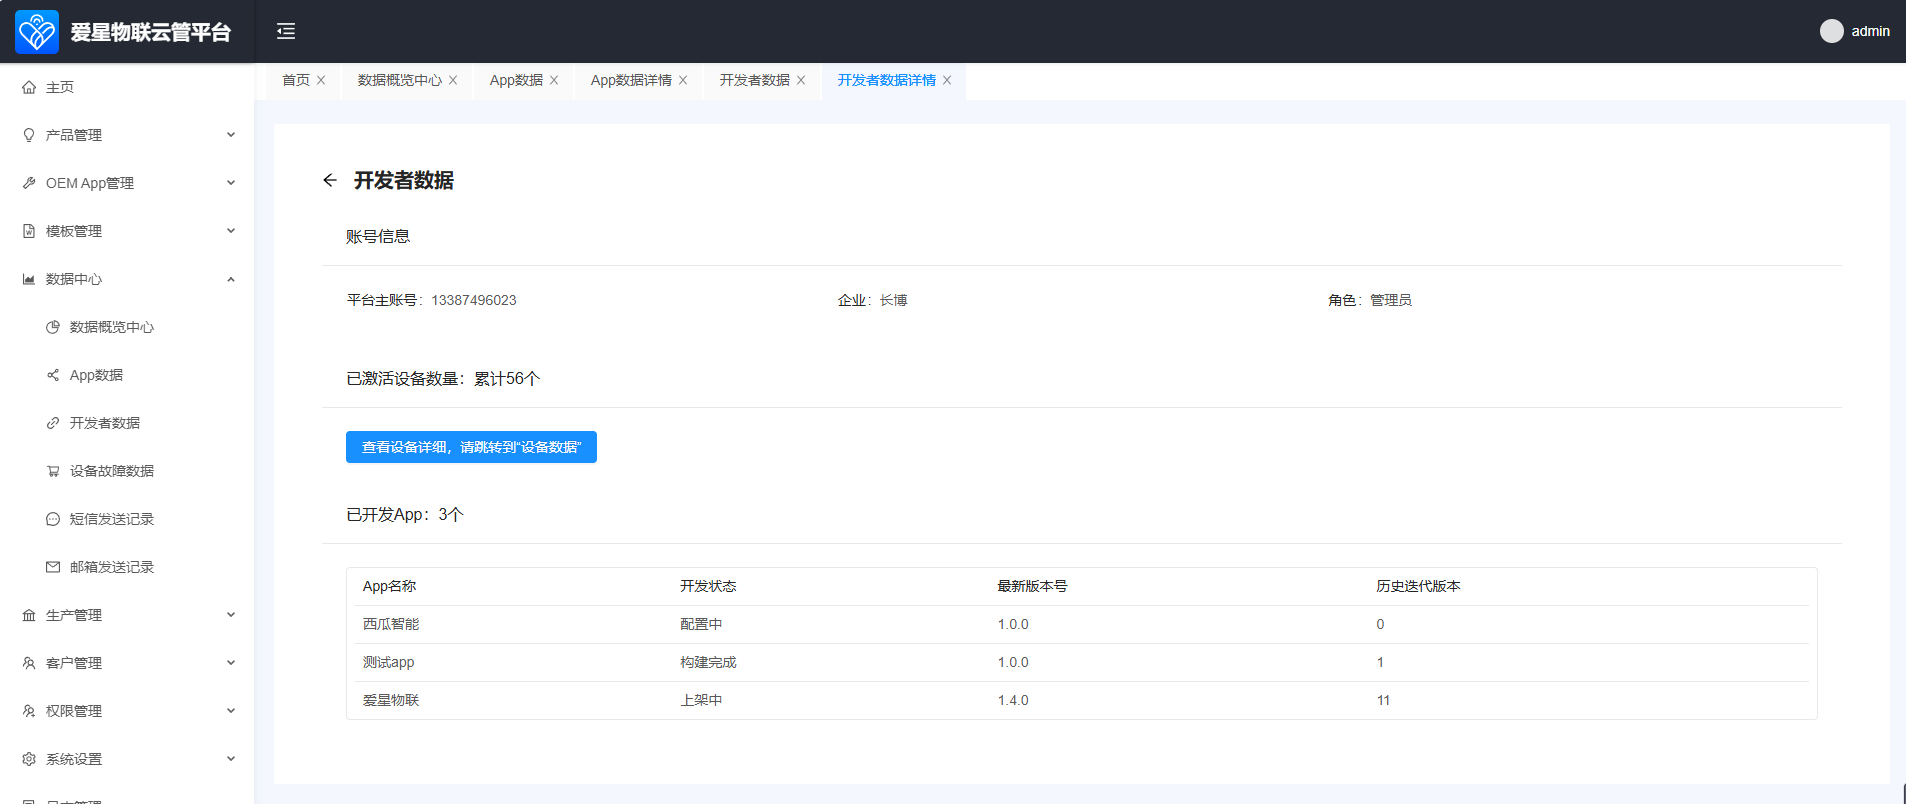Click the 爱星物联云管平台 title text
Screen dimensions: 1906x804
[150, 32]
